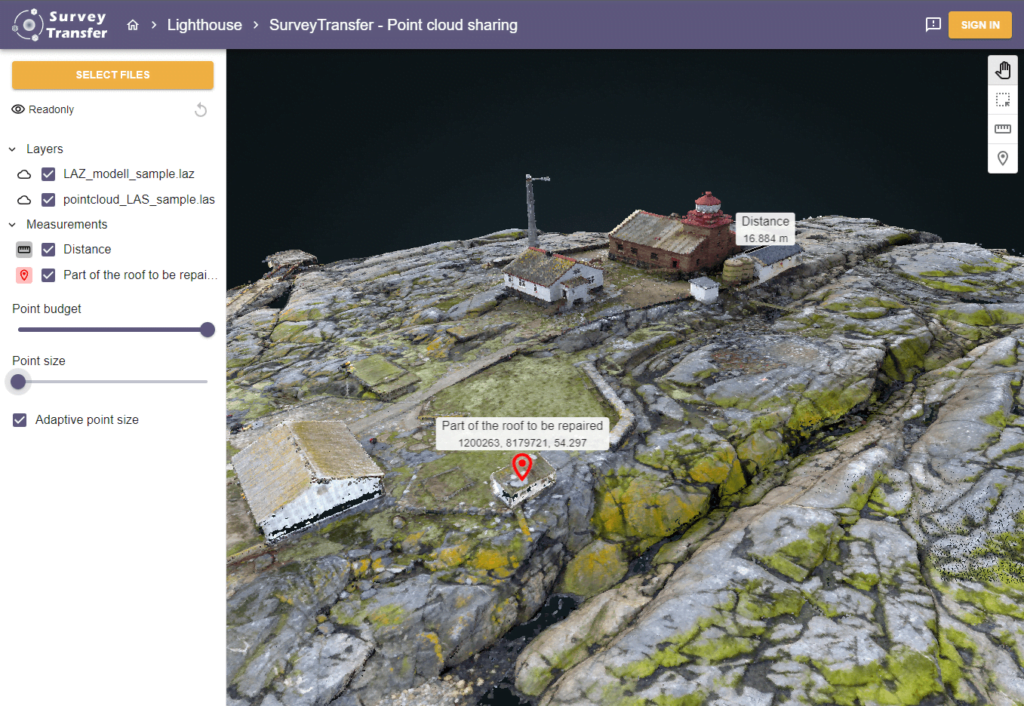Collapse the Measurements section
Viewport: 1024px width, 706px height.
click(12, 224)
